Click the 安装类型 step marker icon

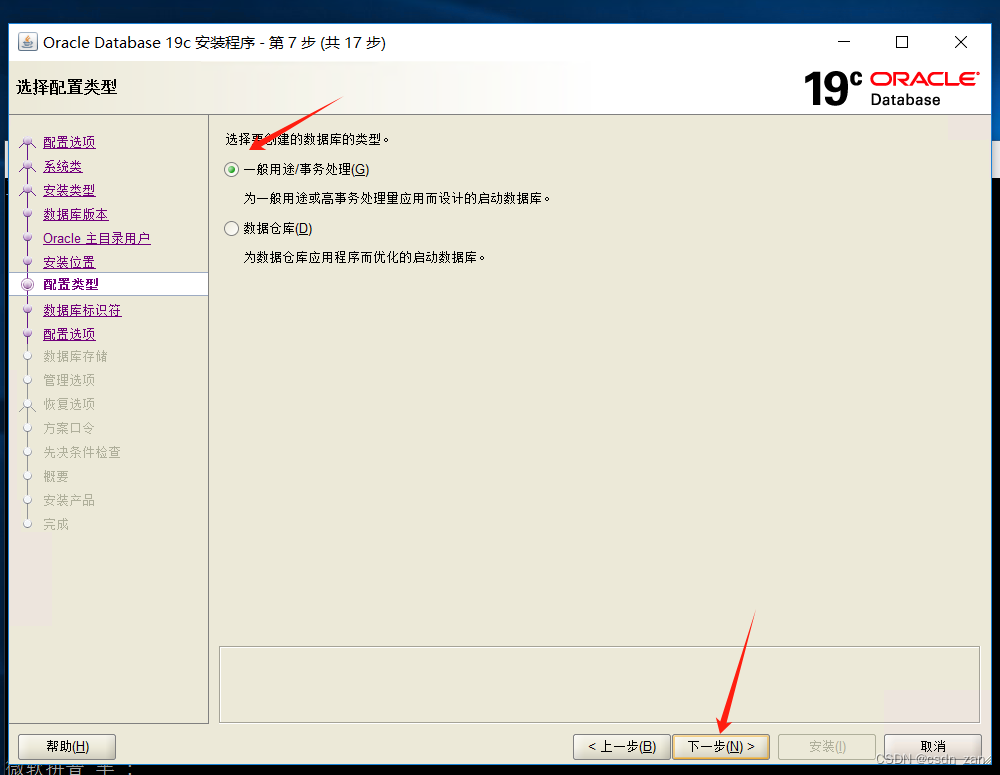click(27, 191)
